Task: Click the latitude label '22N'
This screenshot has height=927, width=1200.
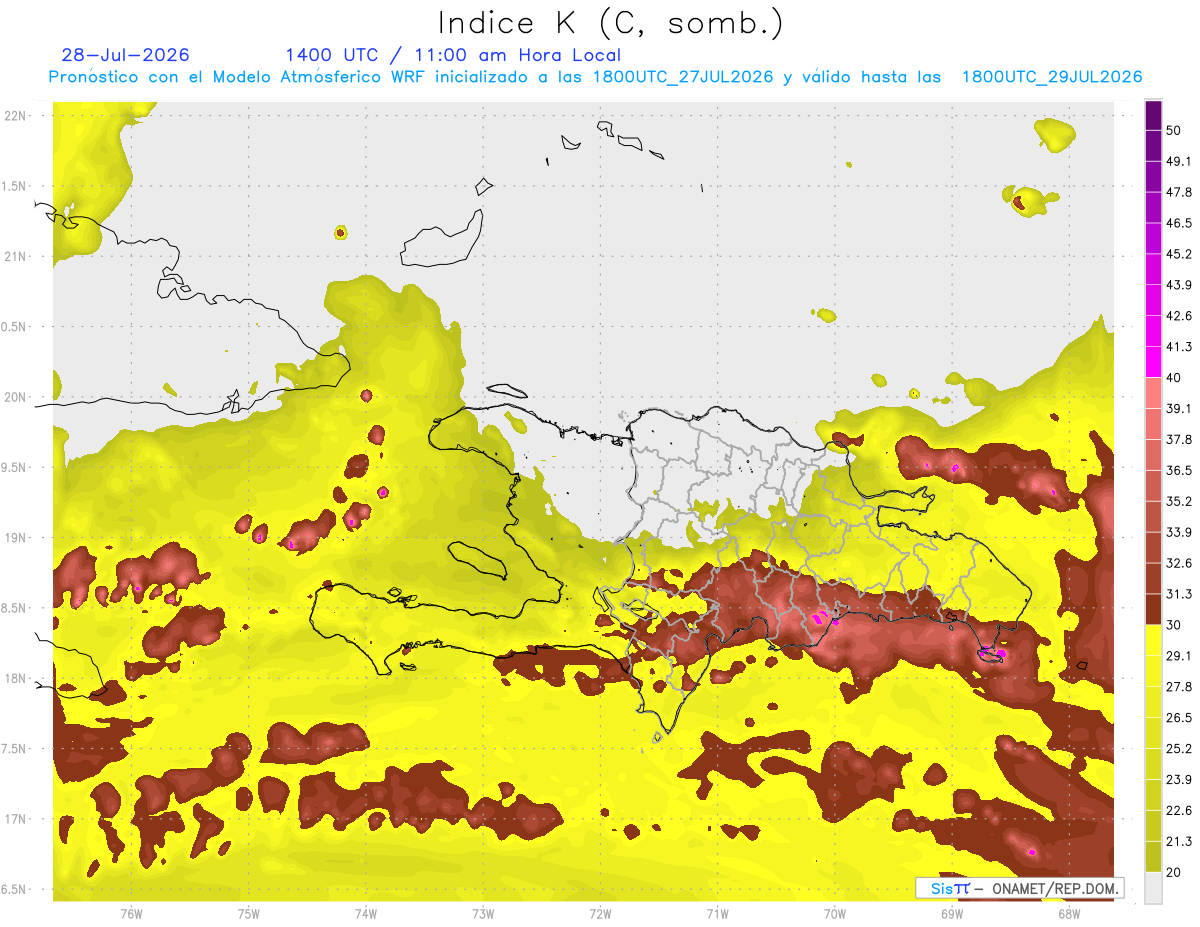Action: (x=17, y=116)
